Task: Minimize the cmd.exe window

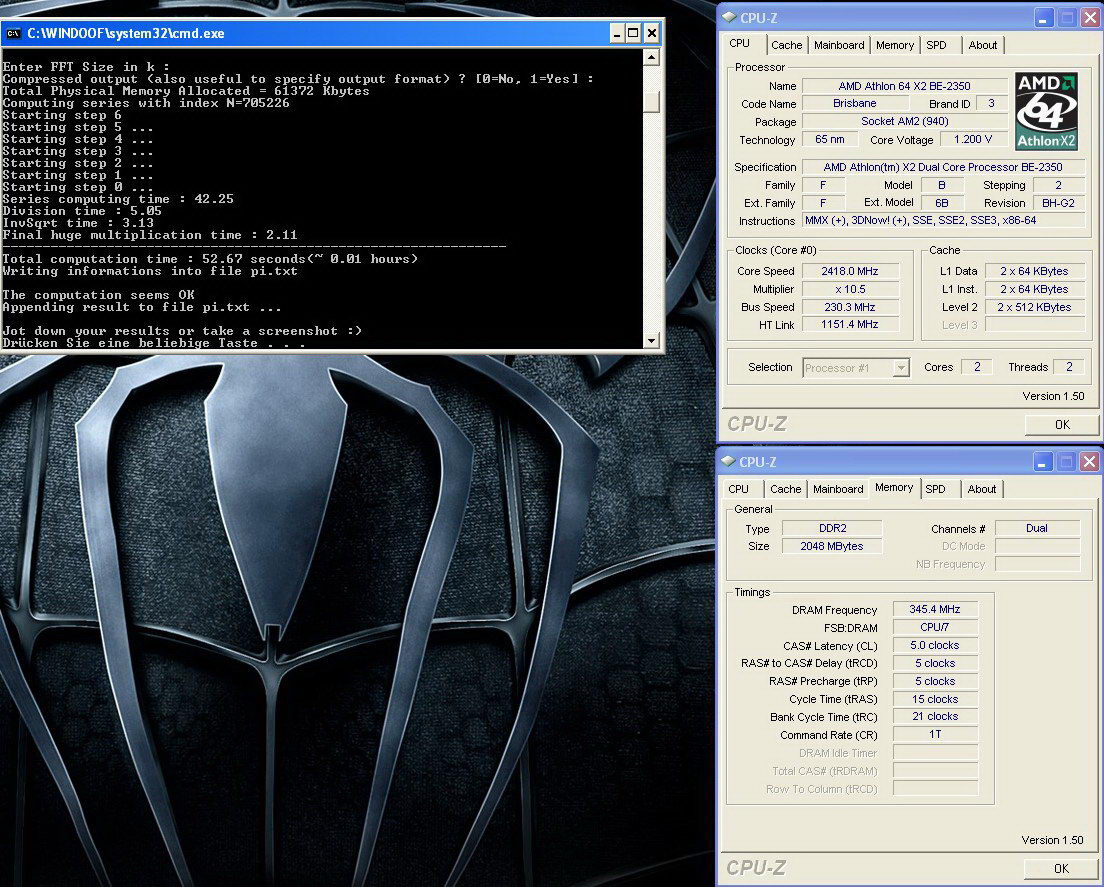Action: [x=617, y=33]
